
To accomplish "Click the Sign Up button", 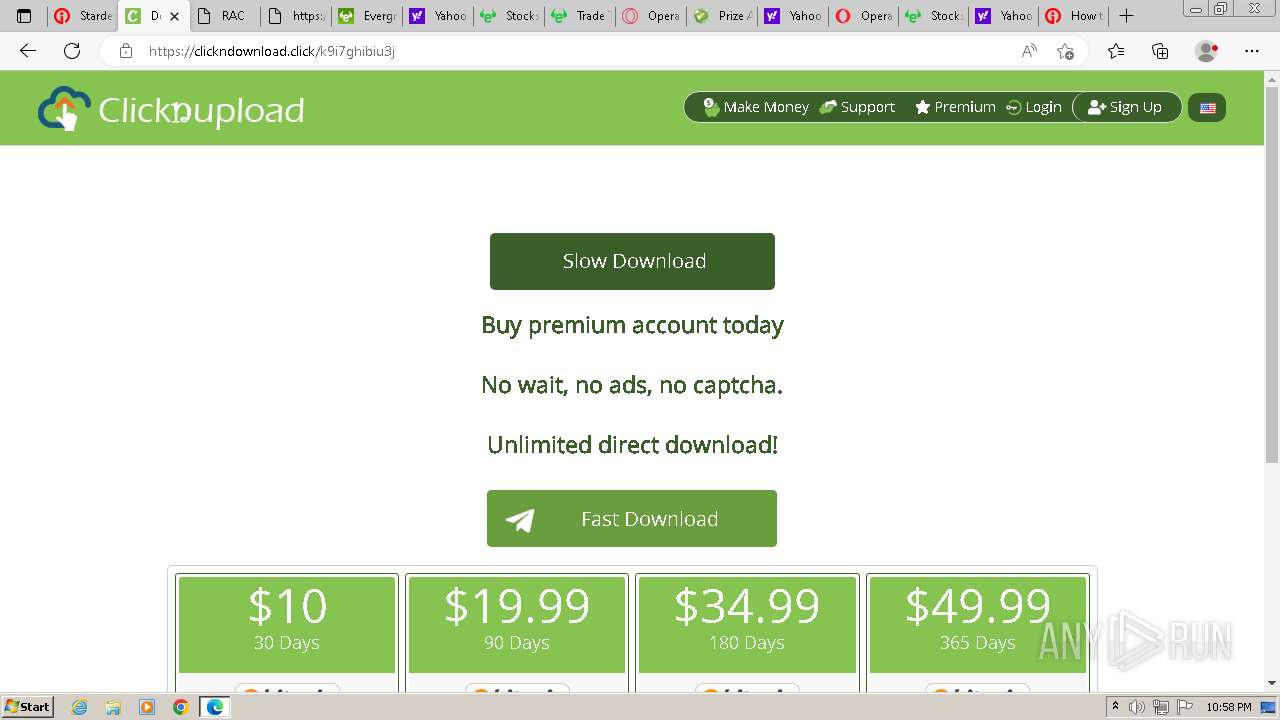I will click(1127, 107).
